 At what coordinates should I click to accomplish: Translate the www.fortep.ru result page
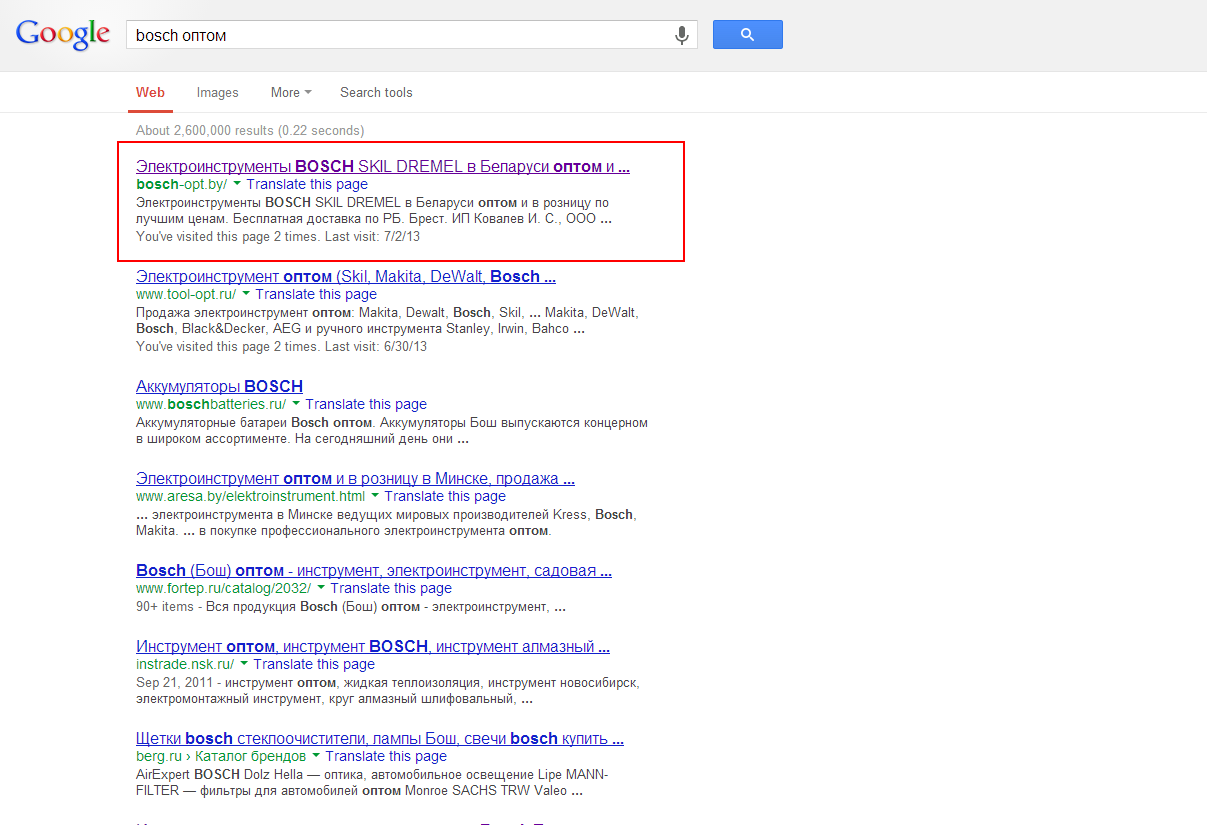(x=391, y=588)
